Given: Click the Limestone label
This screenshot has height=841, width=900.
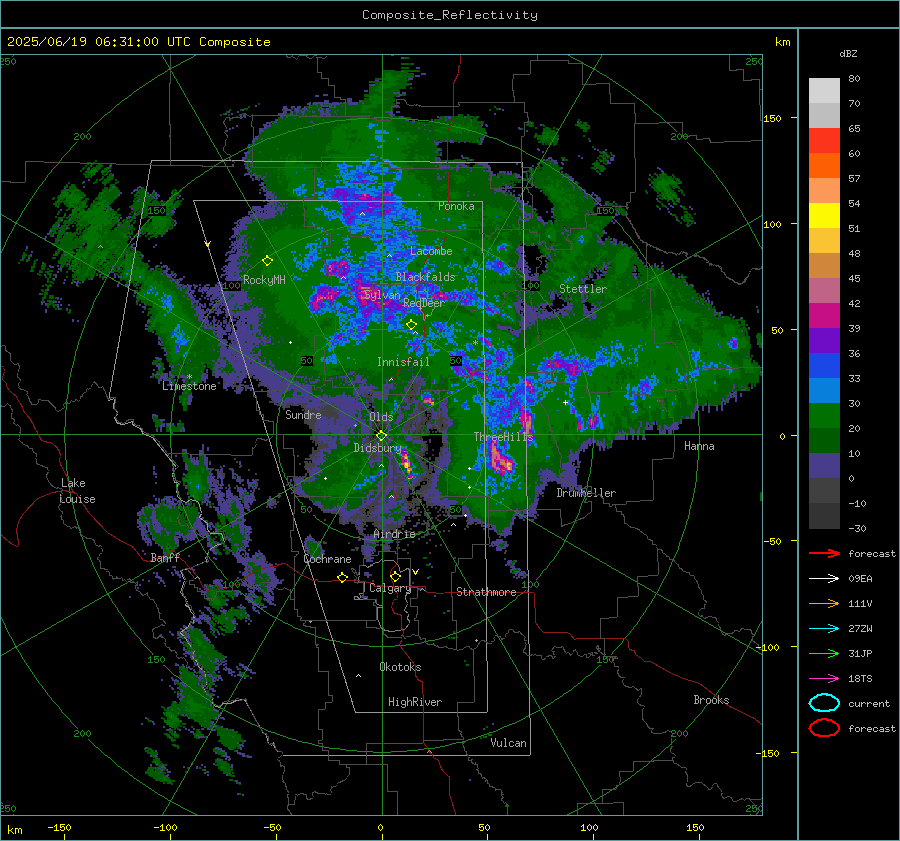Looking at the screenshot, I should (x=189, y=386).
